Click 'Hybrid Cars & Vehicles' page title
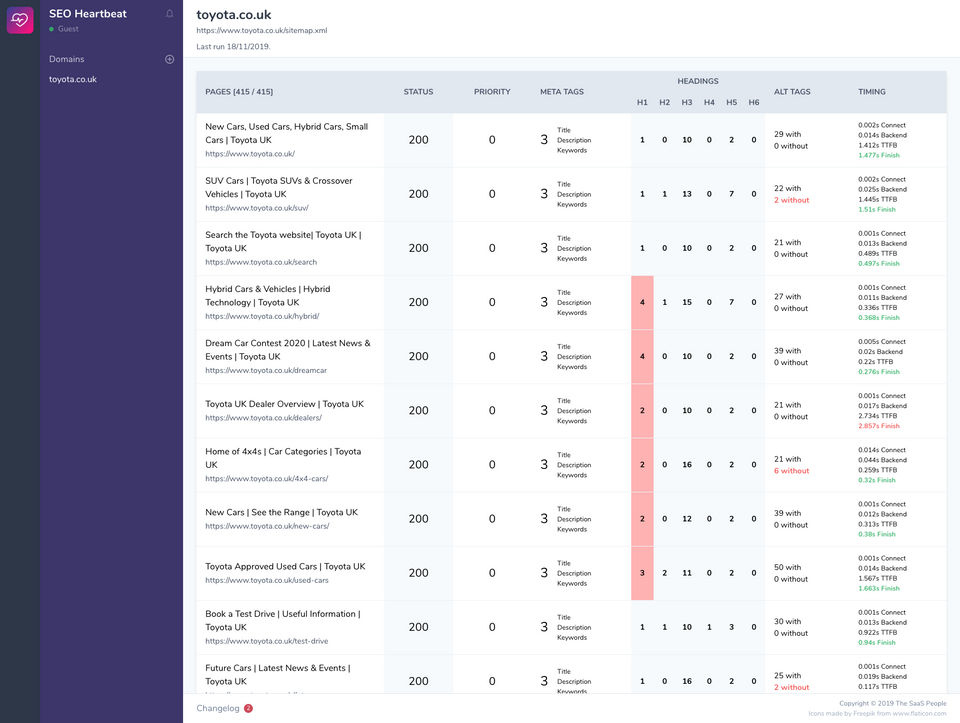 (268, 296)
